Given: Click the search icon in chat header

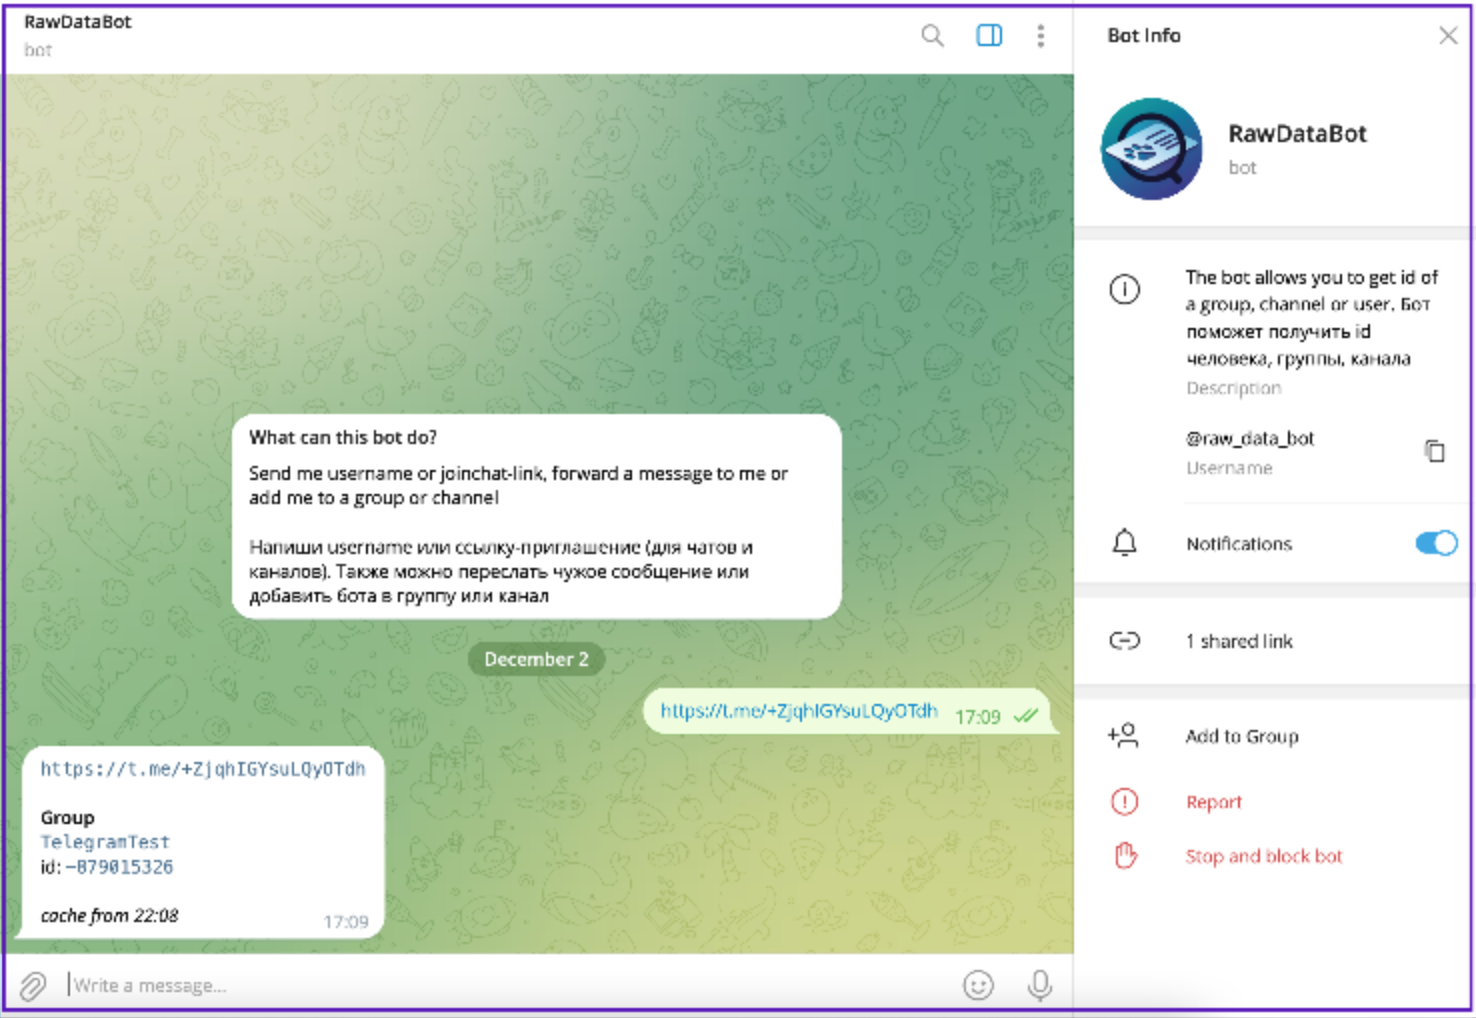Looking at the screenshot, I should (x=932, y=37).
